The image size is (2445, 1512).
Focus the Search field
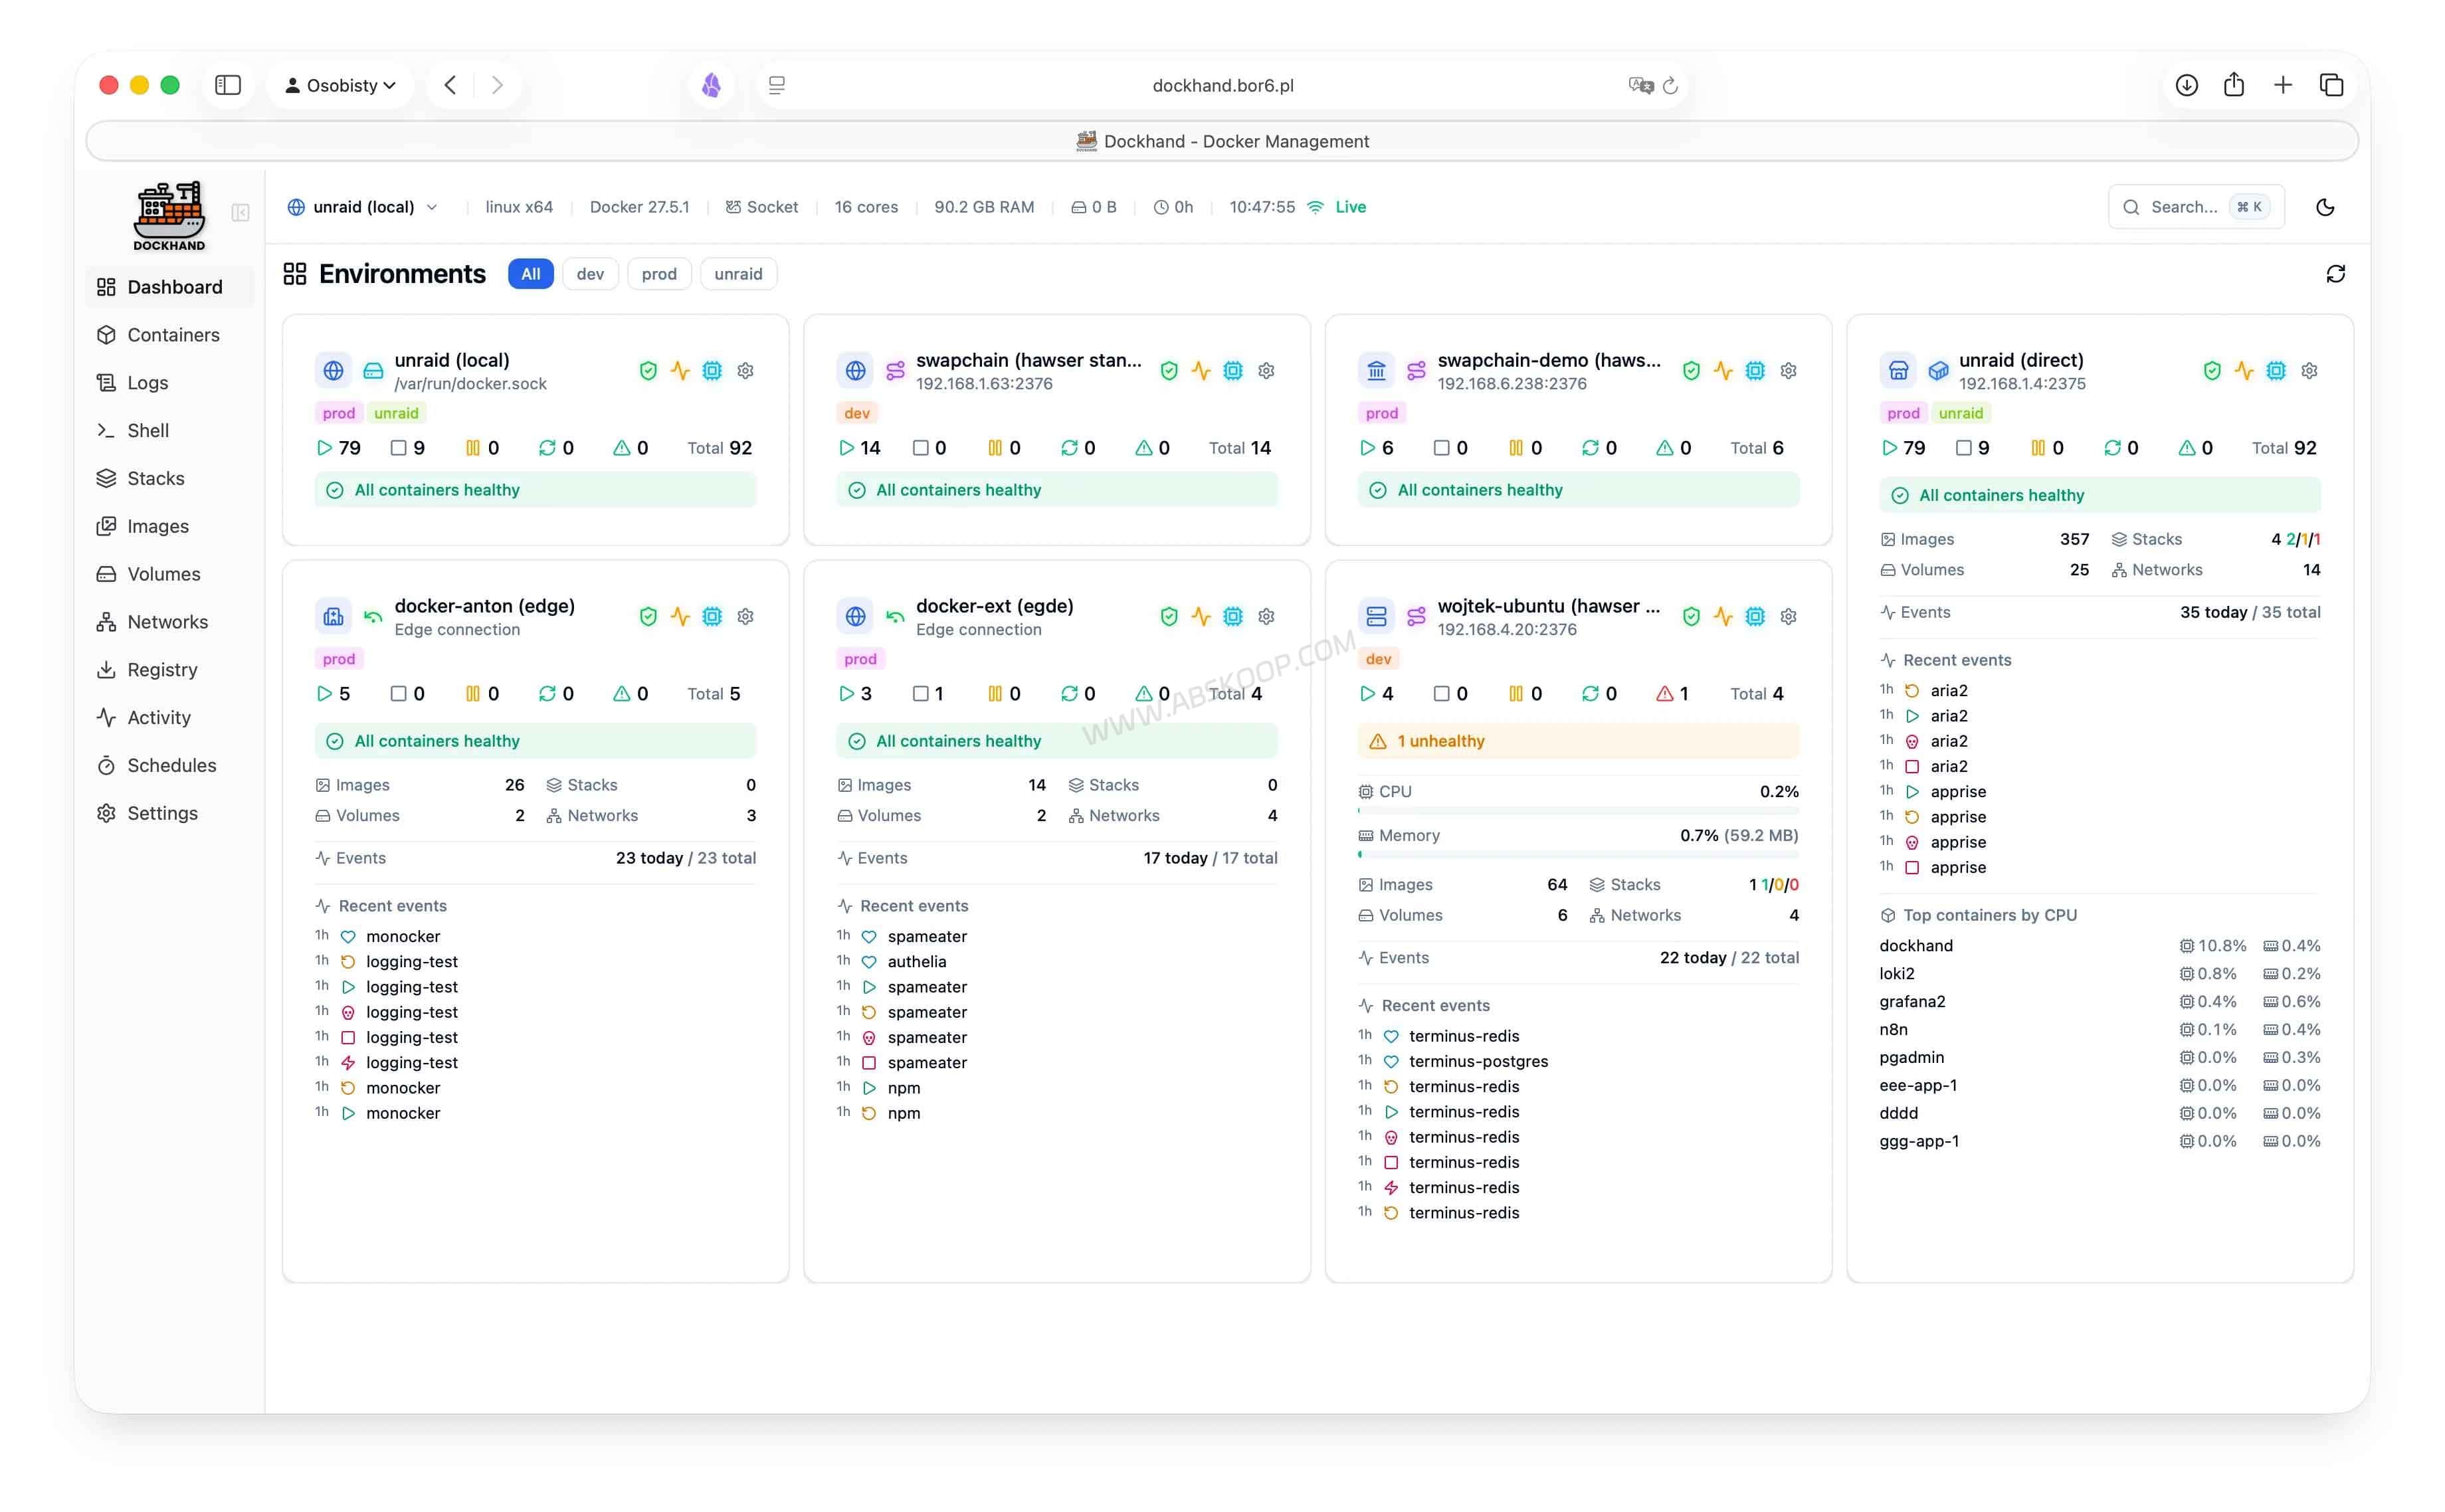pyautogui.click(x=2196, y=207)
